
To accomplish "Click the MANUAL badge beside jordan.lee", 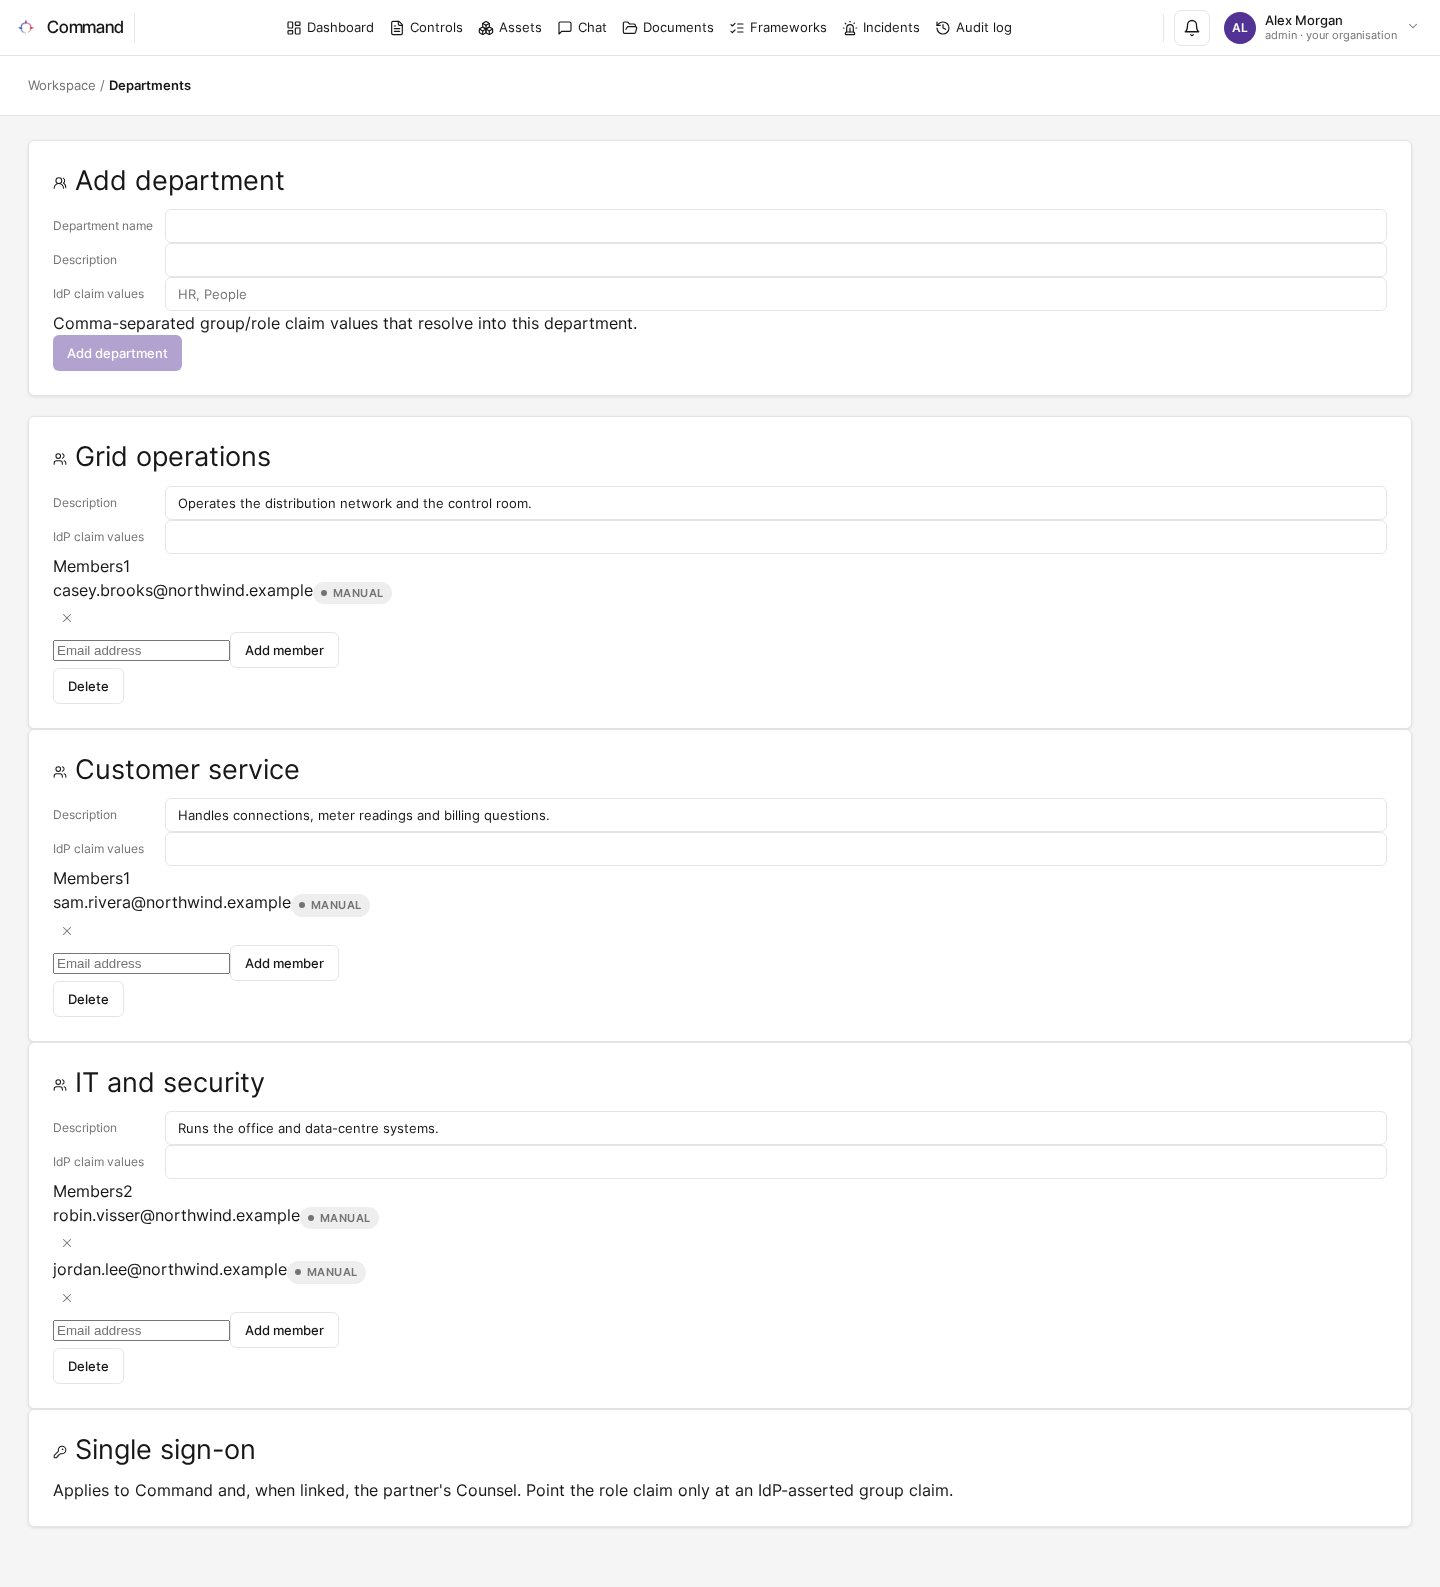I will 327,1272.
